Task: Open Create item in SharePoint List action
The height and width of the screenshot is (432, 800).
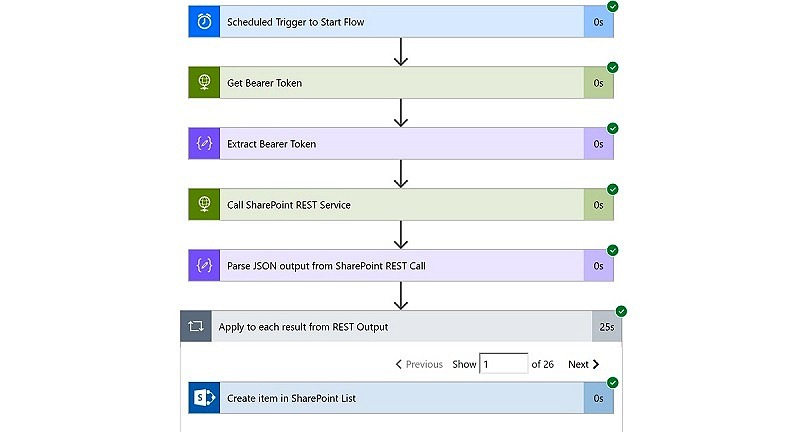Action: coord(402,398)
